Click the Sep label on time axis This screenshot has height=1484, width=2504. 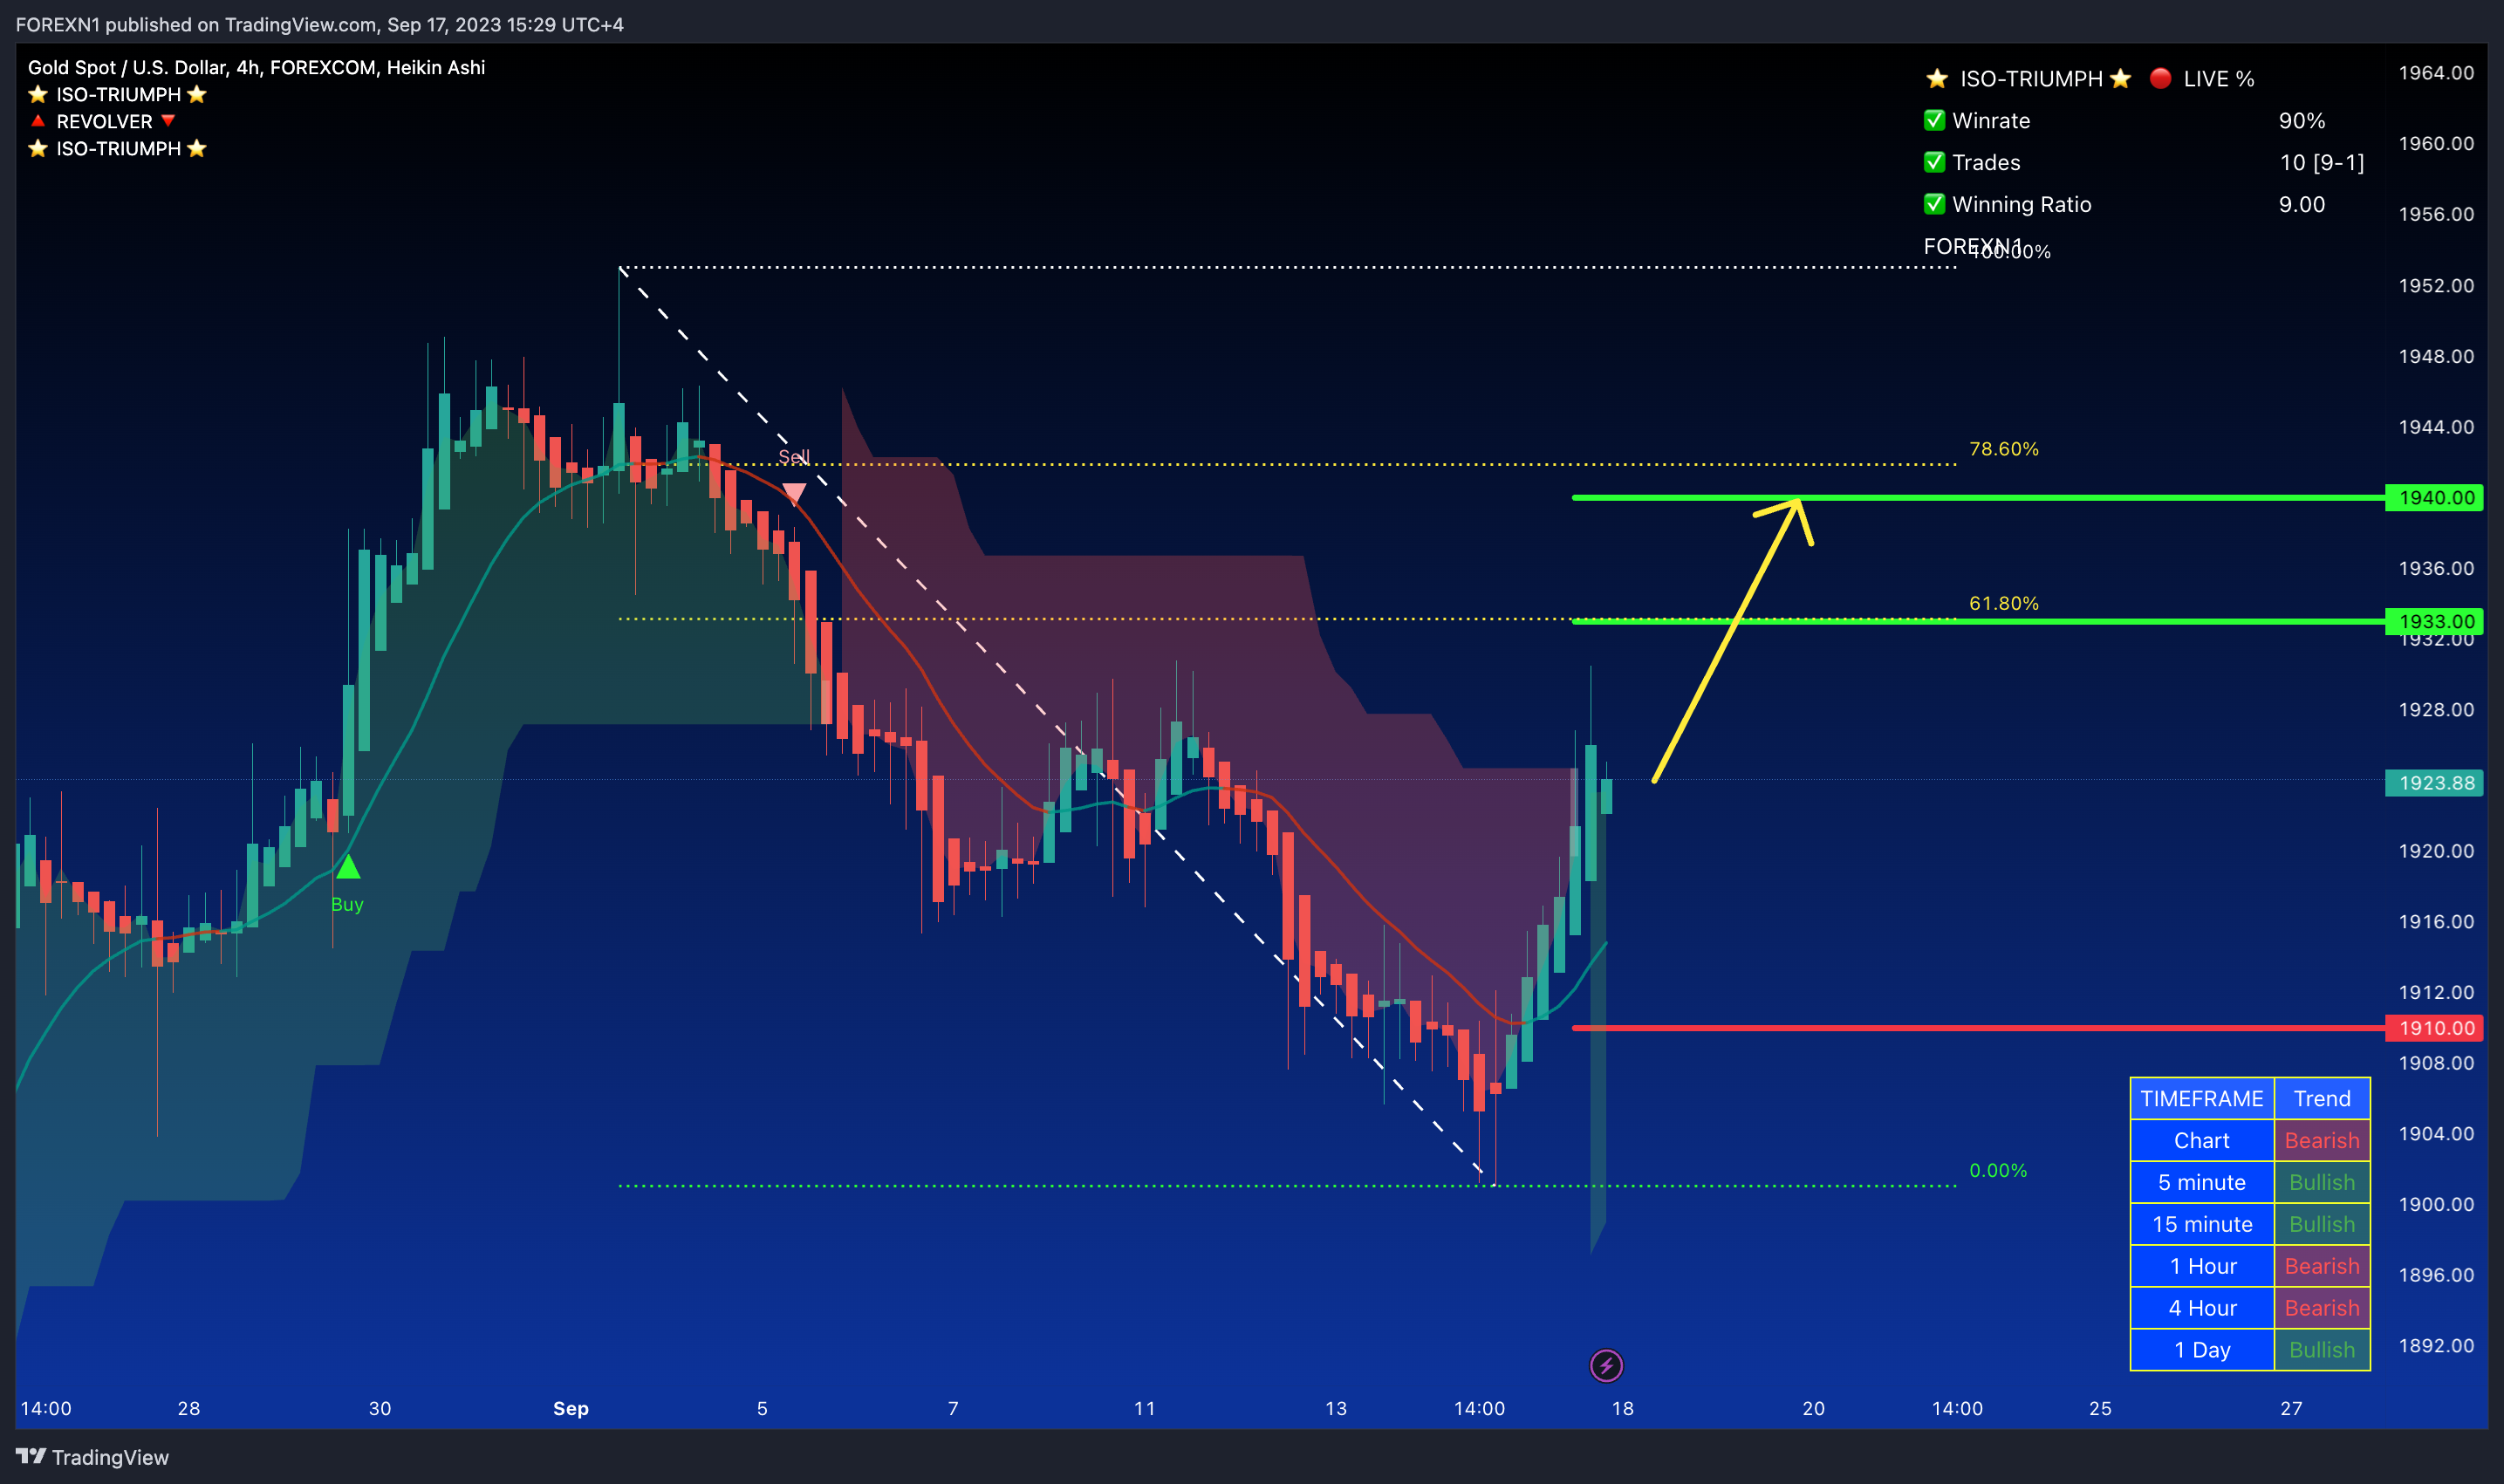click(570, 1408)
